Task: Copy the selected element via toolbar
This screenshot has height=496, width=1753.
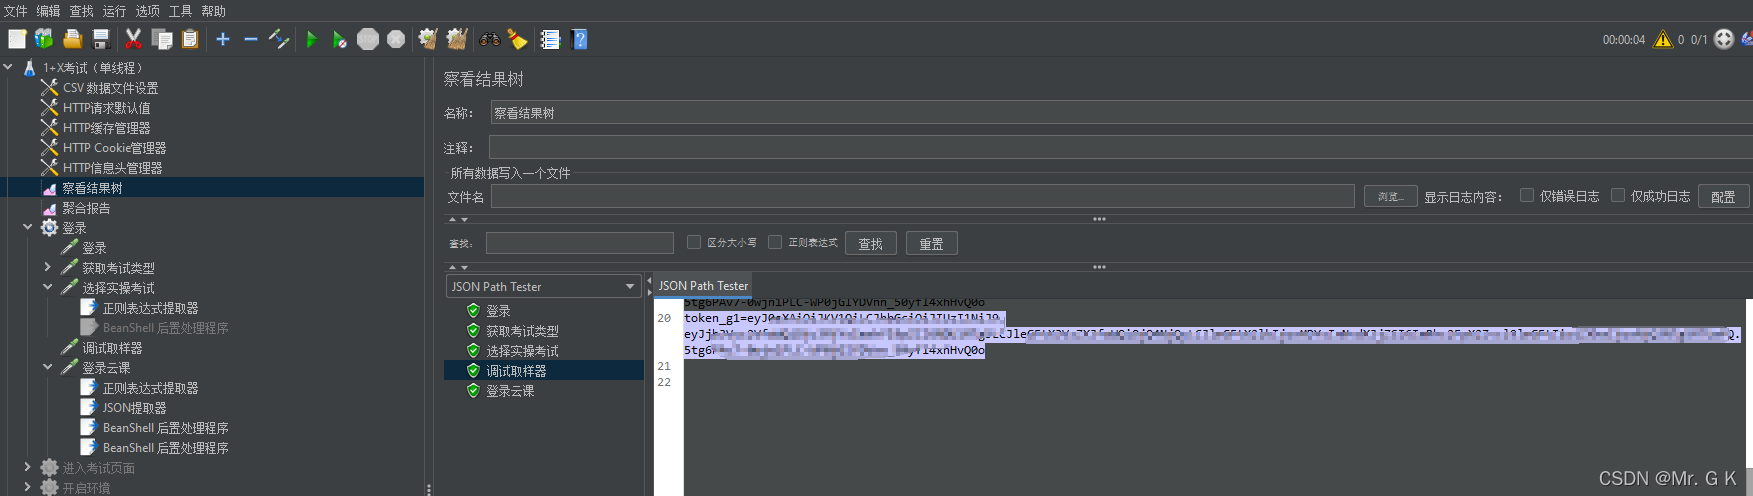Action: [x=161, y=39]
